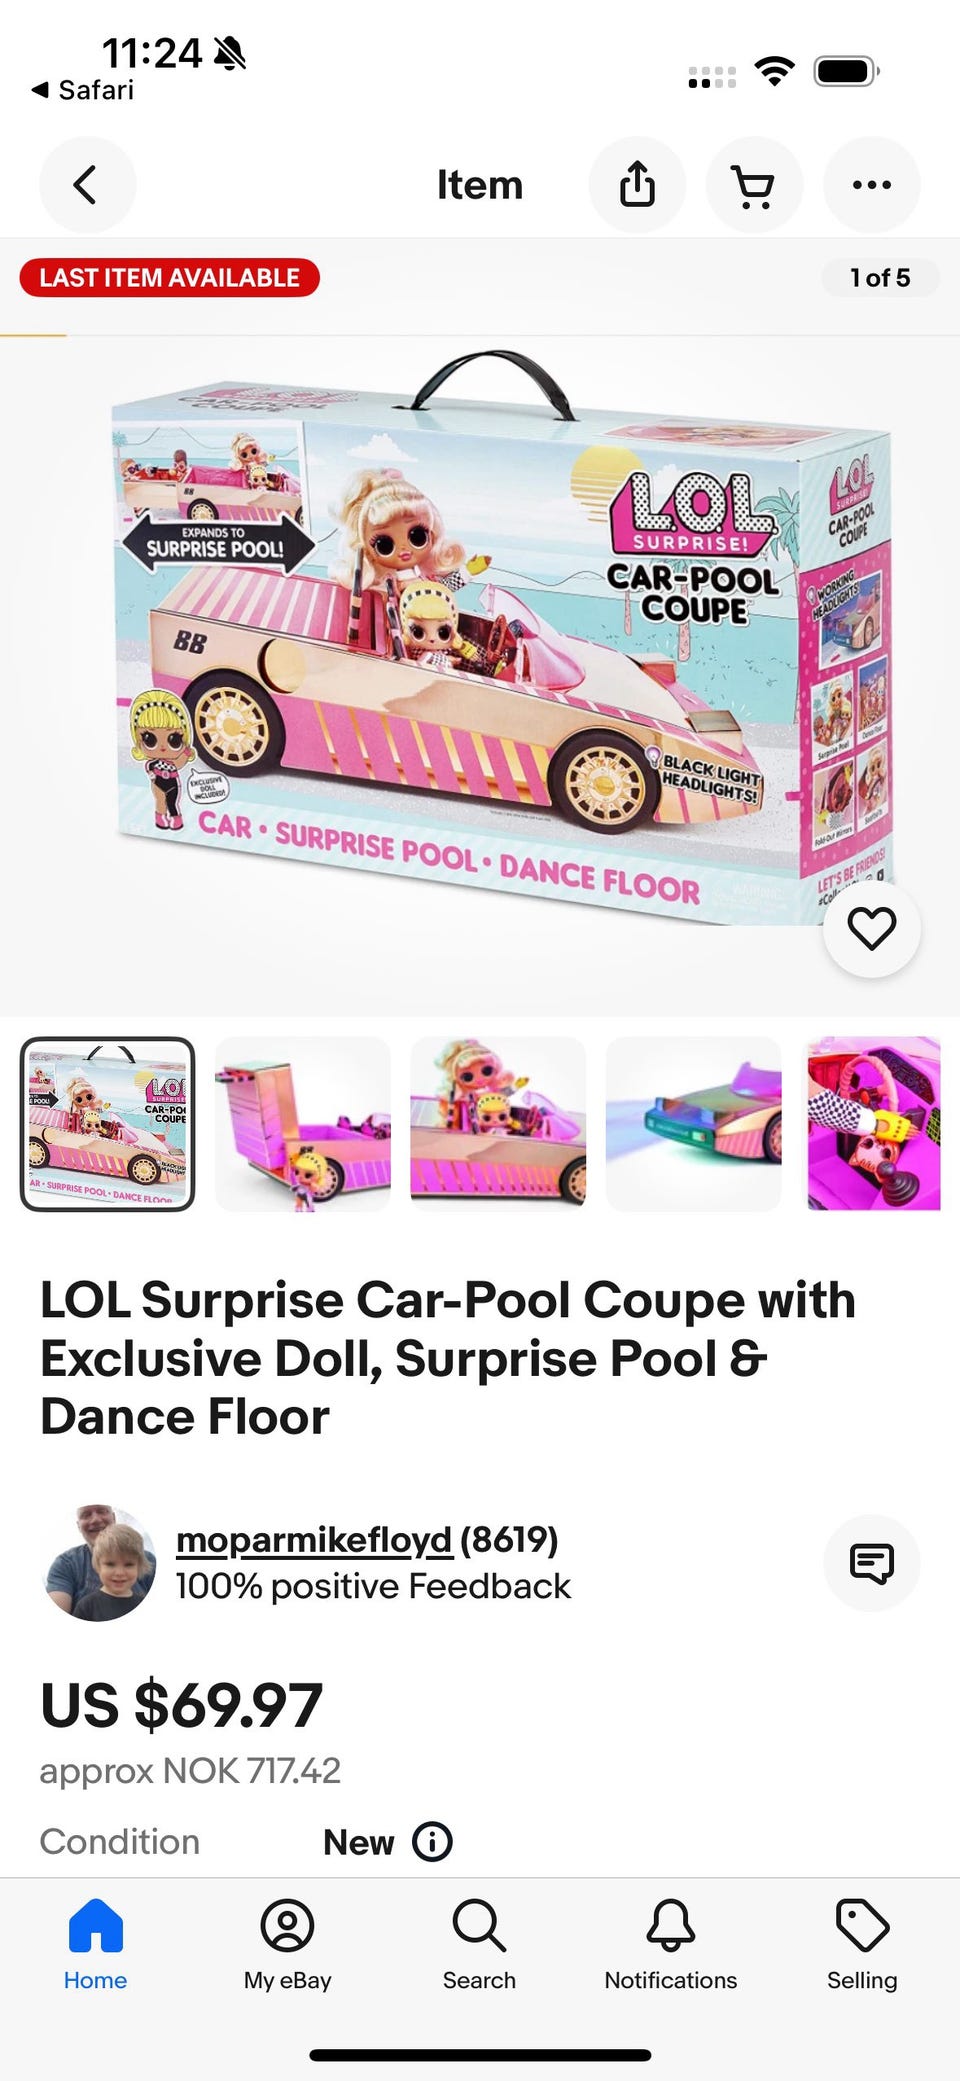The width and height of the screenshot is (960, 2081).
Task: View third thumbnail with dolls in car
Action: [498, 1124]
